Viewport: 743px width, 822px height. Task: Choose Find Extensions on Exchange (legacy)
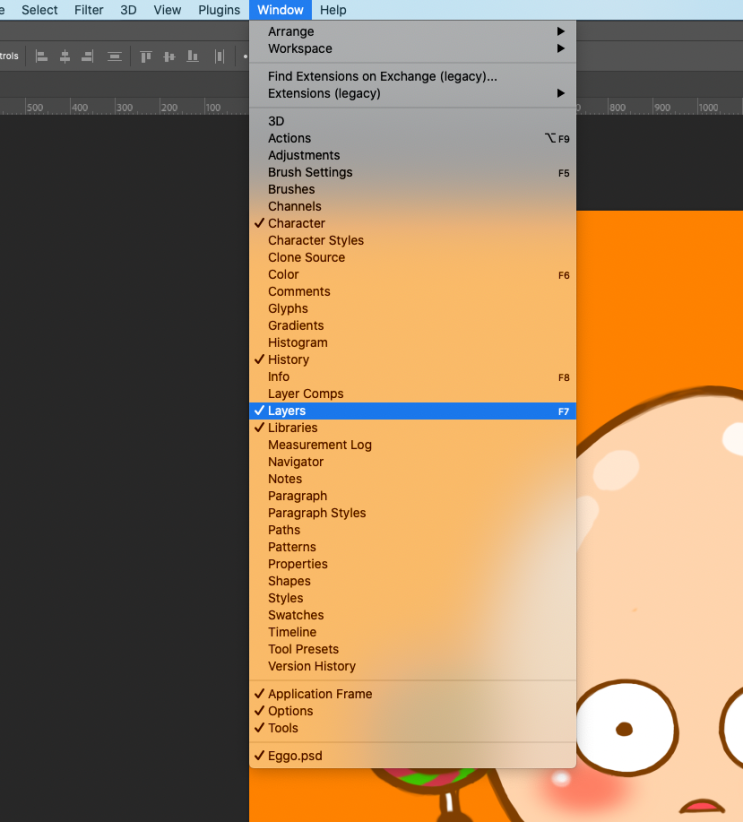point(412,77)
